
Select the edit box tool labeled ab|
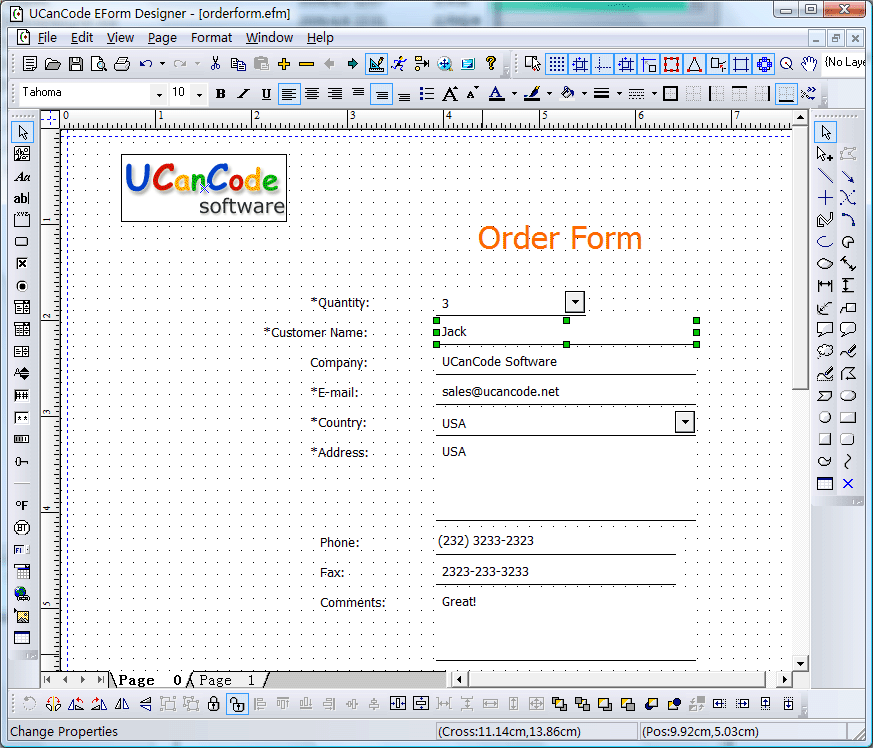click(22, 198)
